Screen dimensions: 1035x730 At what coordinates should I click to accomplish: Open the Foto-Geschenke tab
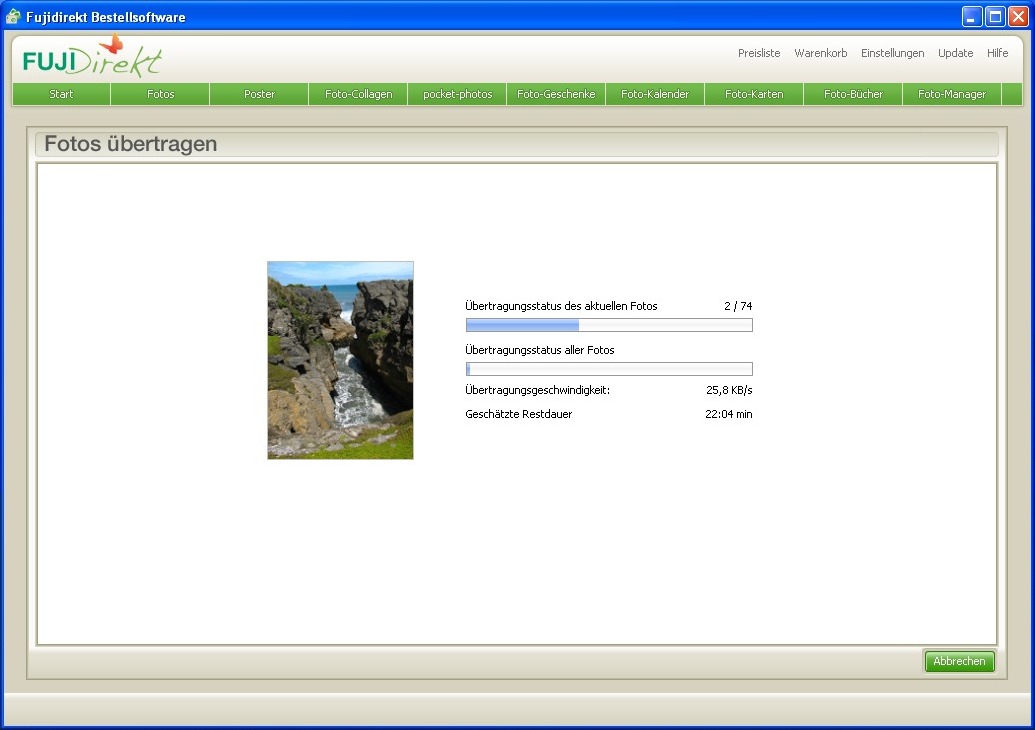pyautogui.click(x=556, y=94)
